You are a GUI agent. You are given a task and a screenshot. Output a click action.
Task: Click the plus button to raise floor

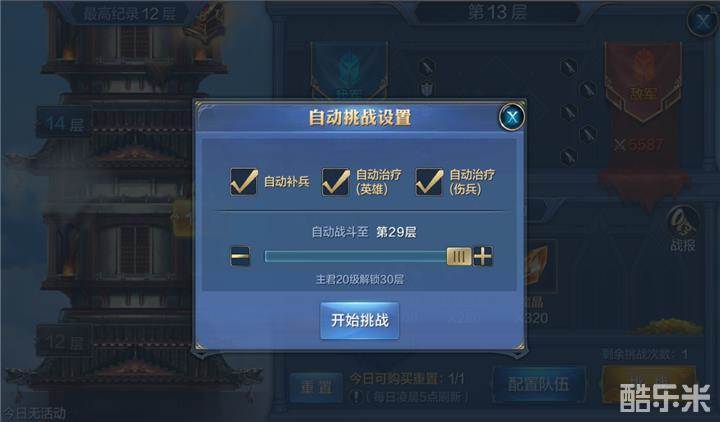pos(483,256)
